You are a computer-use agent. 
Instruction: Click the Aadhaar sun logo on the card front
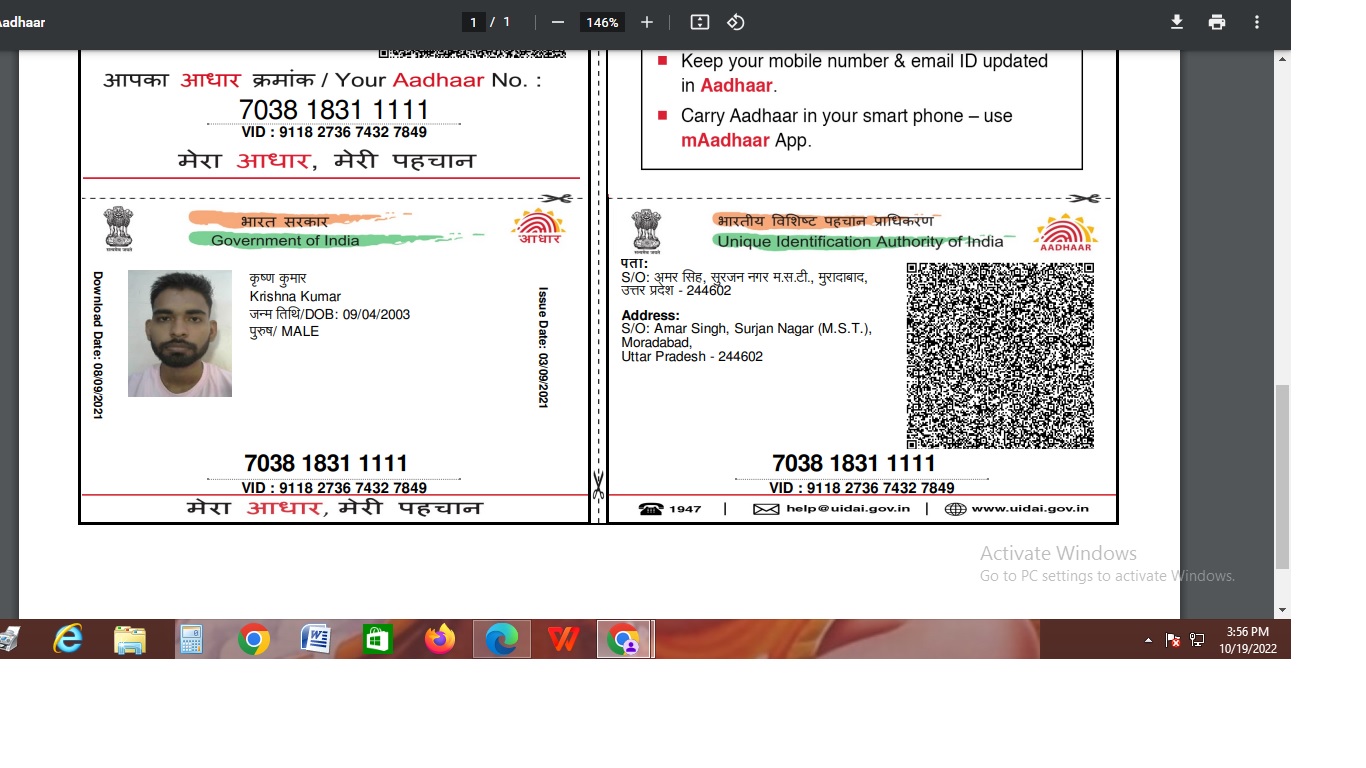point(538,227)
